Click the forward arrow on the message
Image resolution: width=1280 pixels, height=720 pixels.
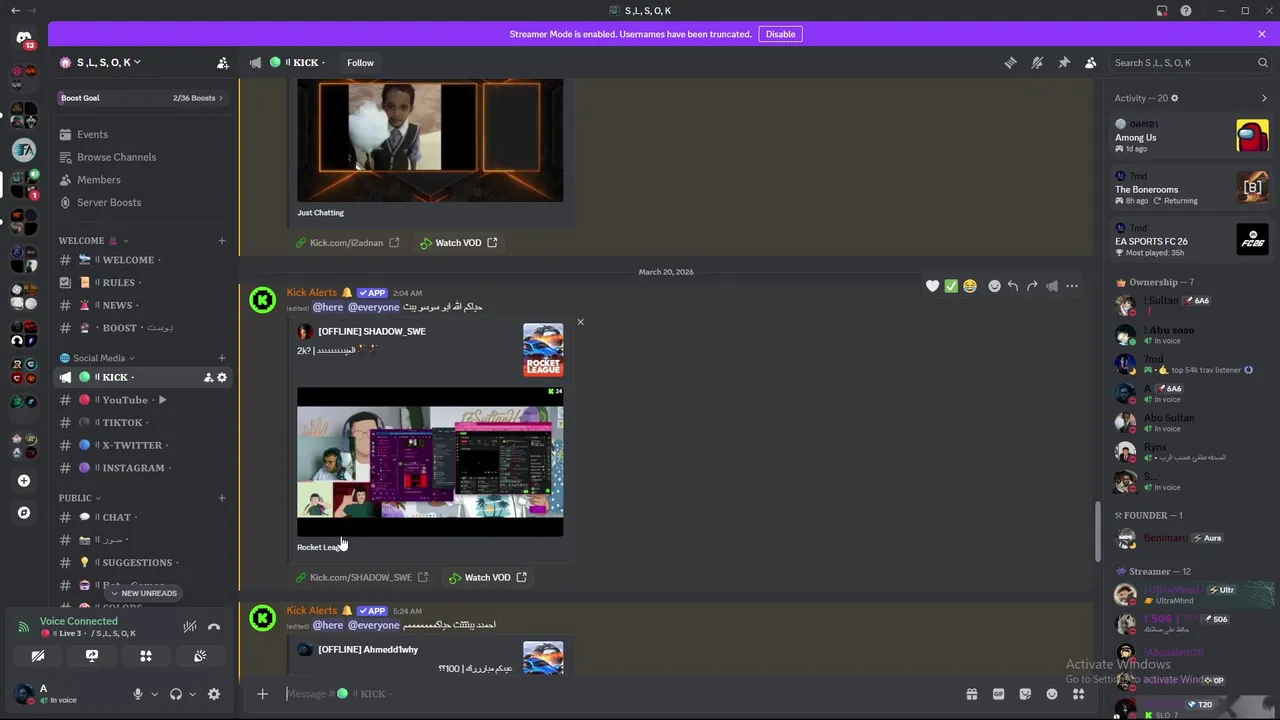[x=1032, y=286]
